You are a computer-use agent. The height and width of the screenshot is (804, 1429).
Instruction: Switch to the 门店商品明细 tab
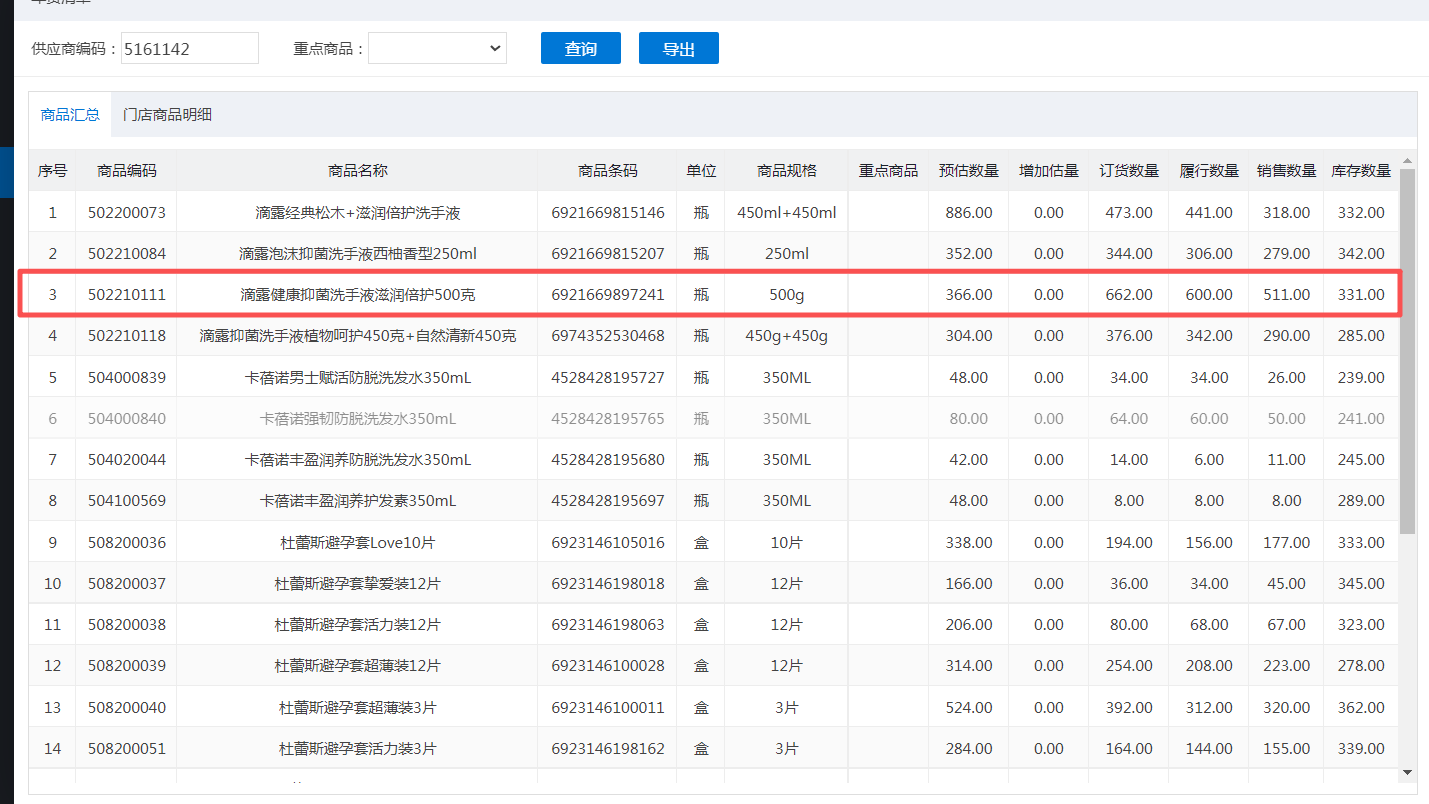tap(167, 115)
